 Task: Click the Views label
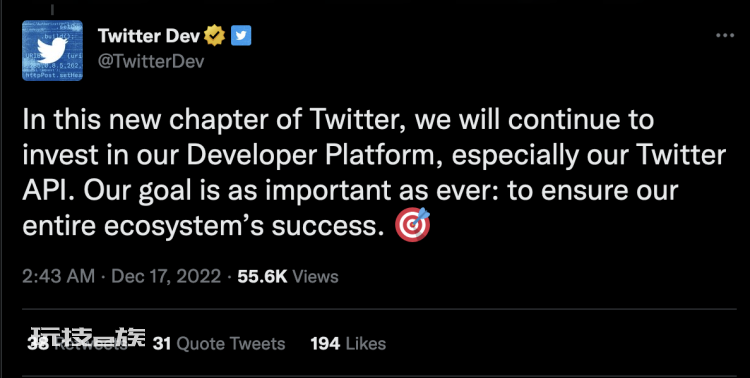coord(315,277)
